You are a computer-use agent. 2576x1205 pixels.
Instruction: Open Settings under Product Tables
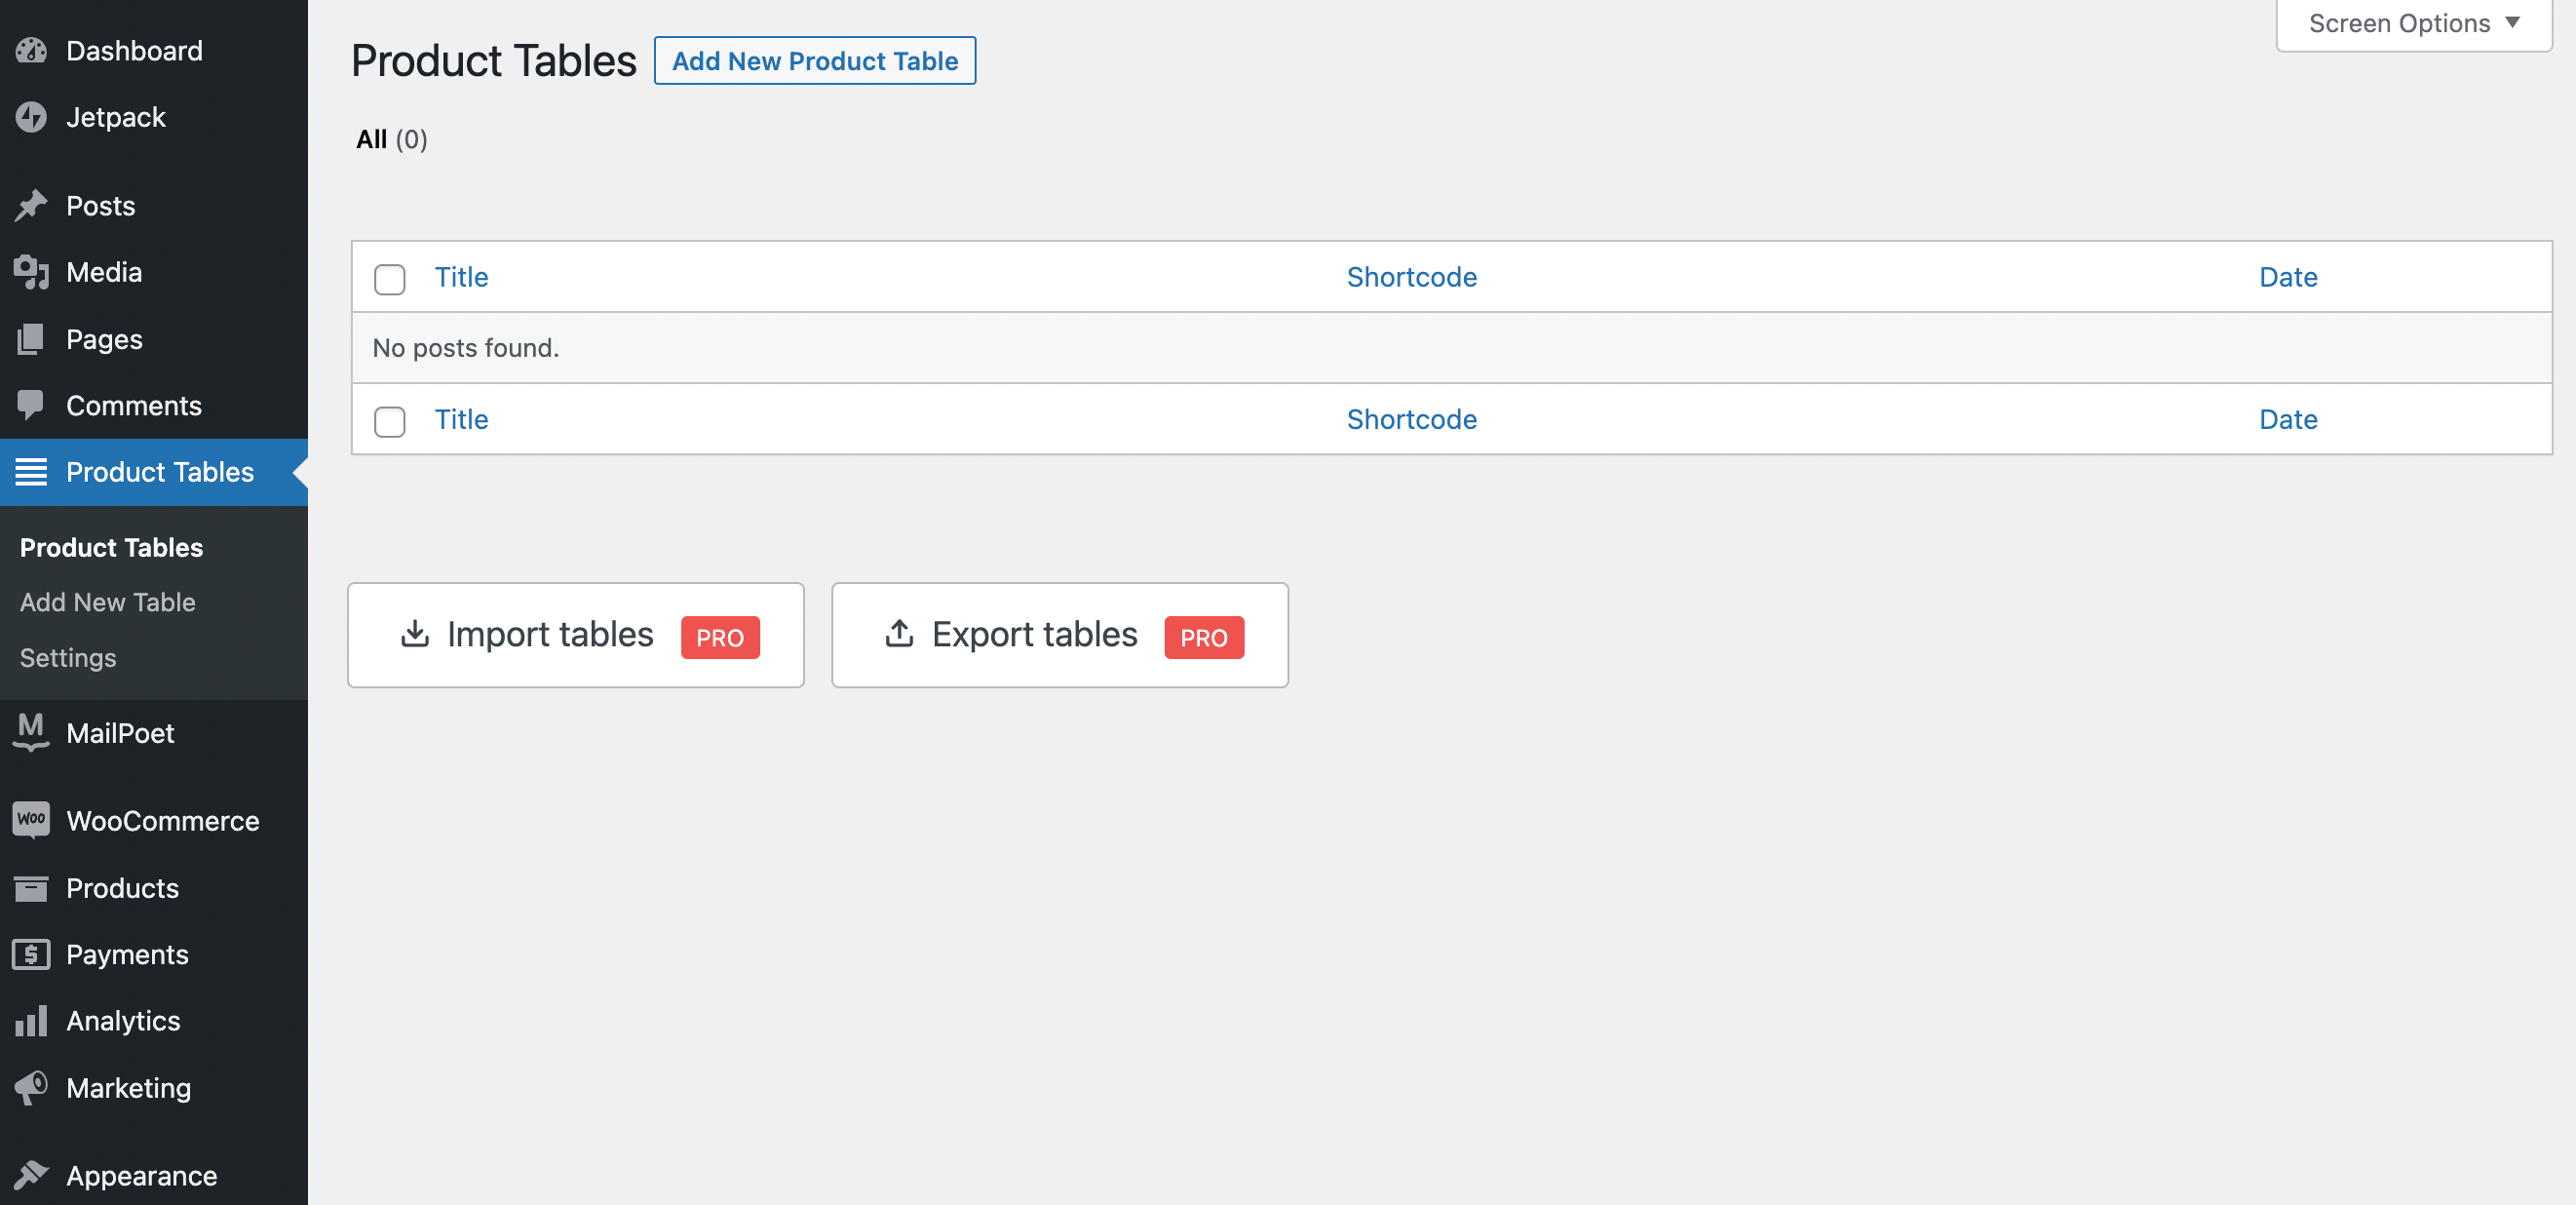coord(68,657)
